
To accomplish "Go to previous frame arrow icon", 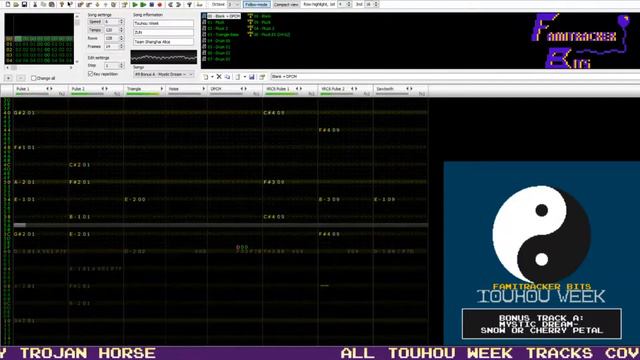I will 171,4.
